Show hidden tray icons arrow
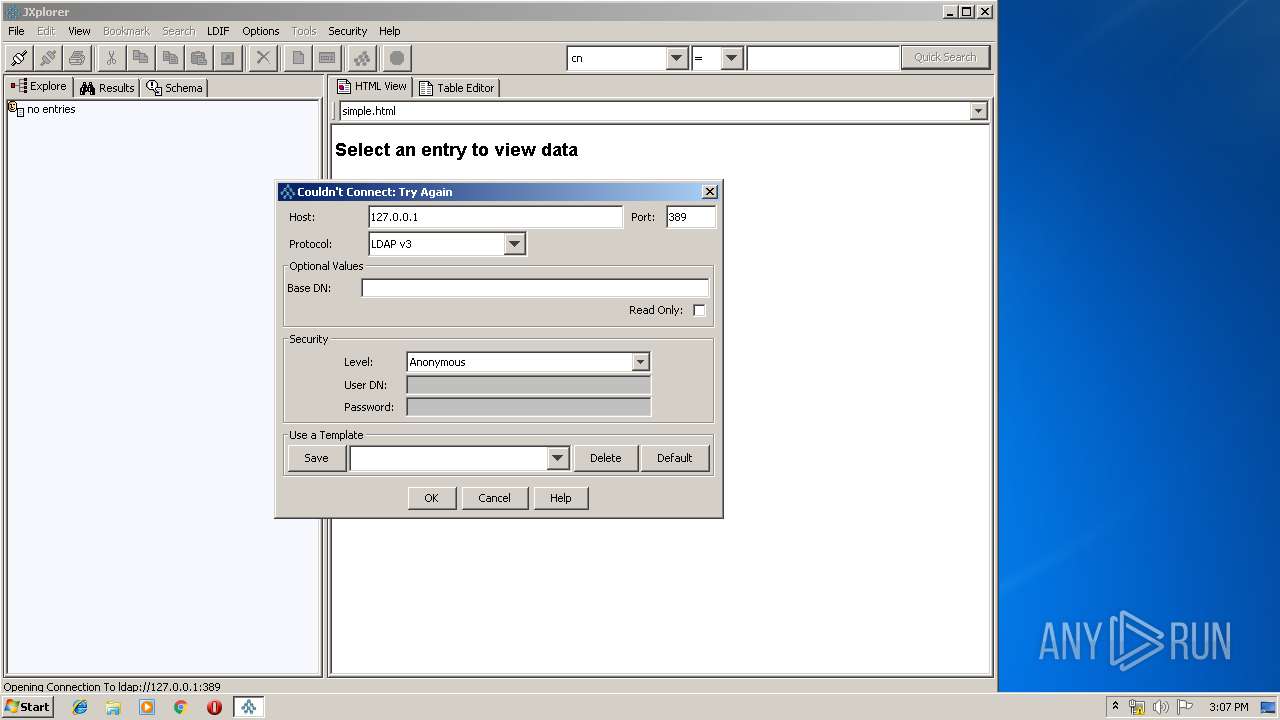 pos(1115,706)
